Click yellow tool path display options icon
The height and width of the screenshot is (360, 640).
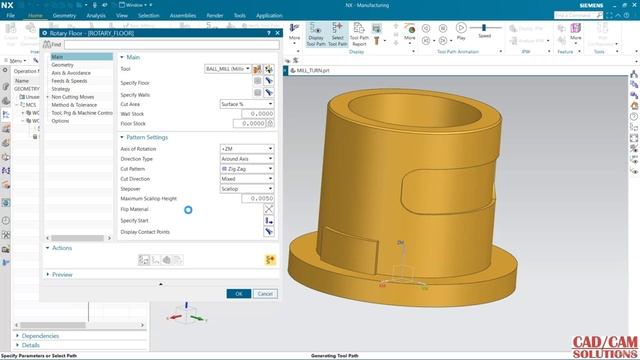click(270, 260)
